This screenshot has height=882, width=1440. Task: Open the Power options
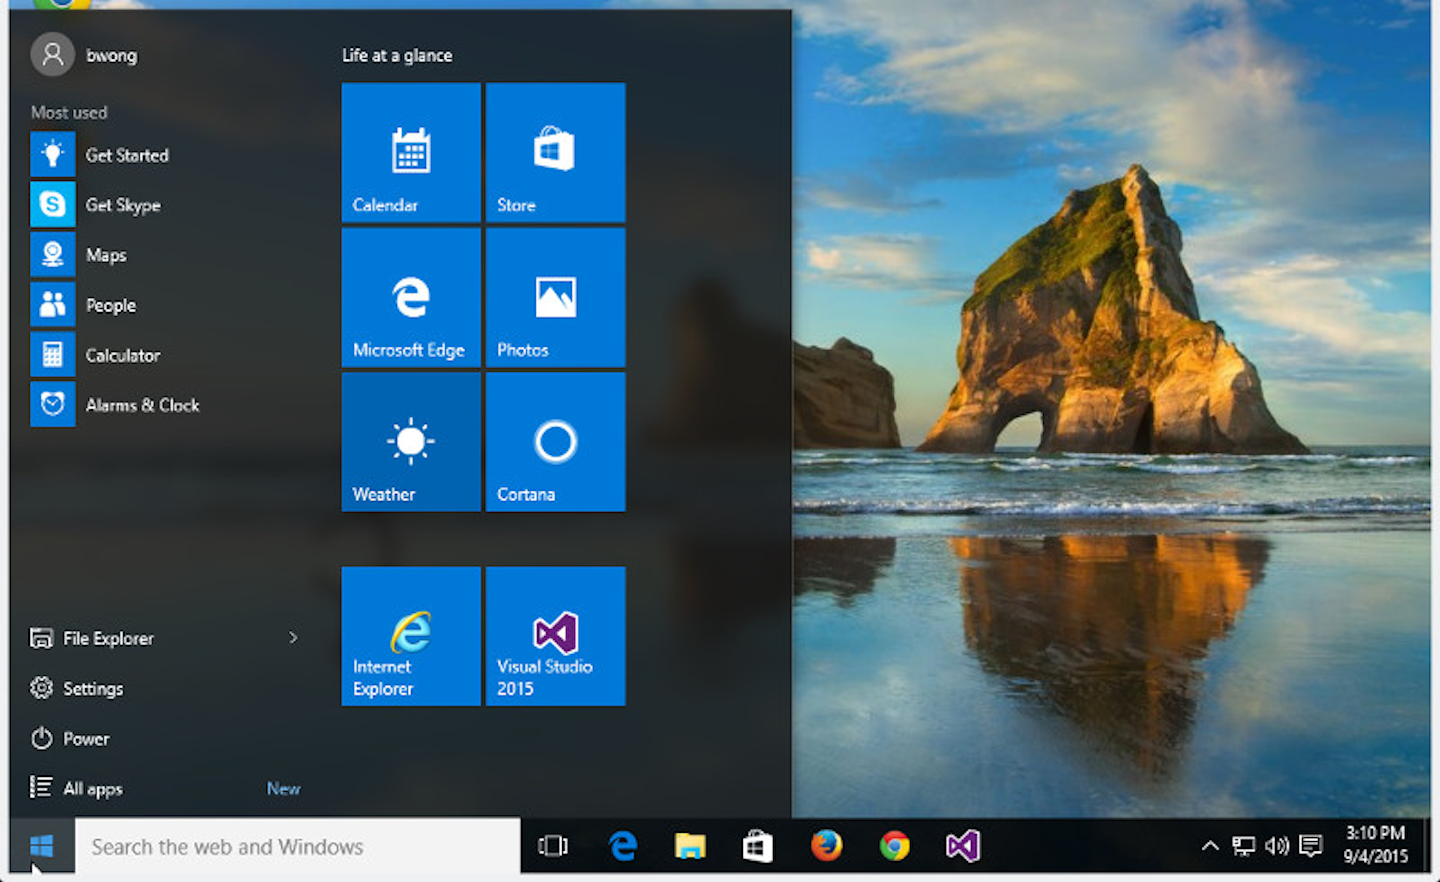(x=70, y=739)
